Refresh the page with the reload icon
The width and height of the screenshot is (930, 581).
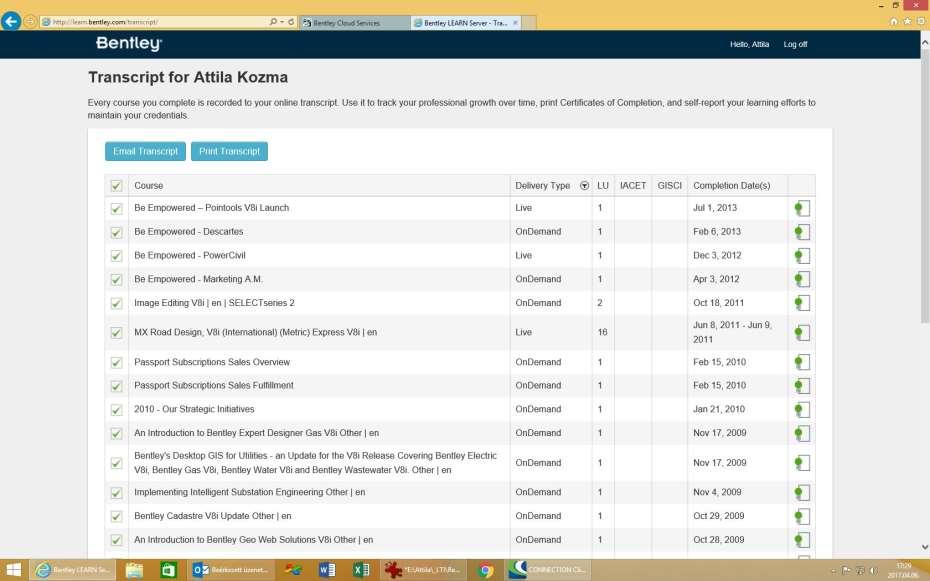[x=291, y=22]
